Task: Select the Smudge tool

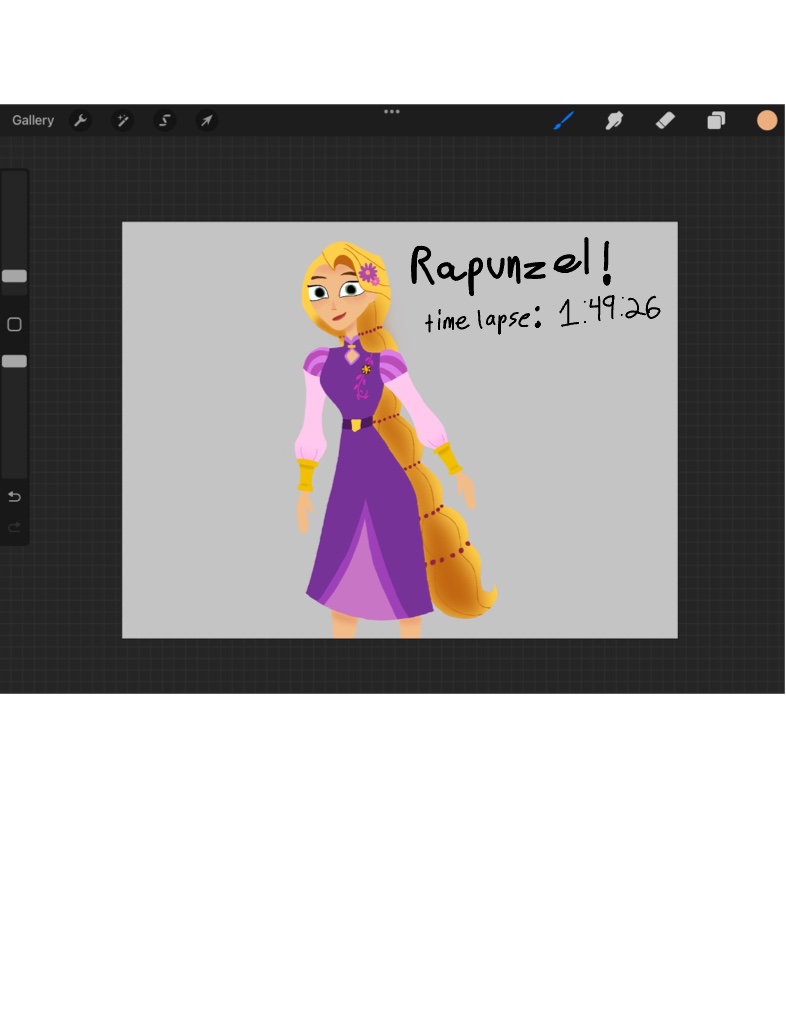Action: coord(614,120)
